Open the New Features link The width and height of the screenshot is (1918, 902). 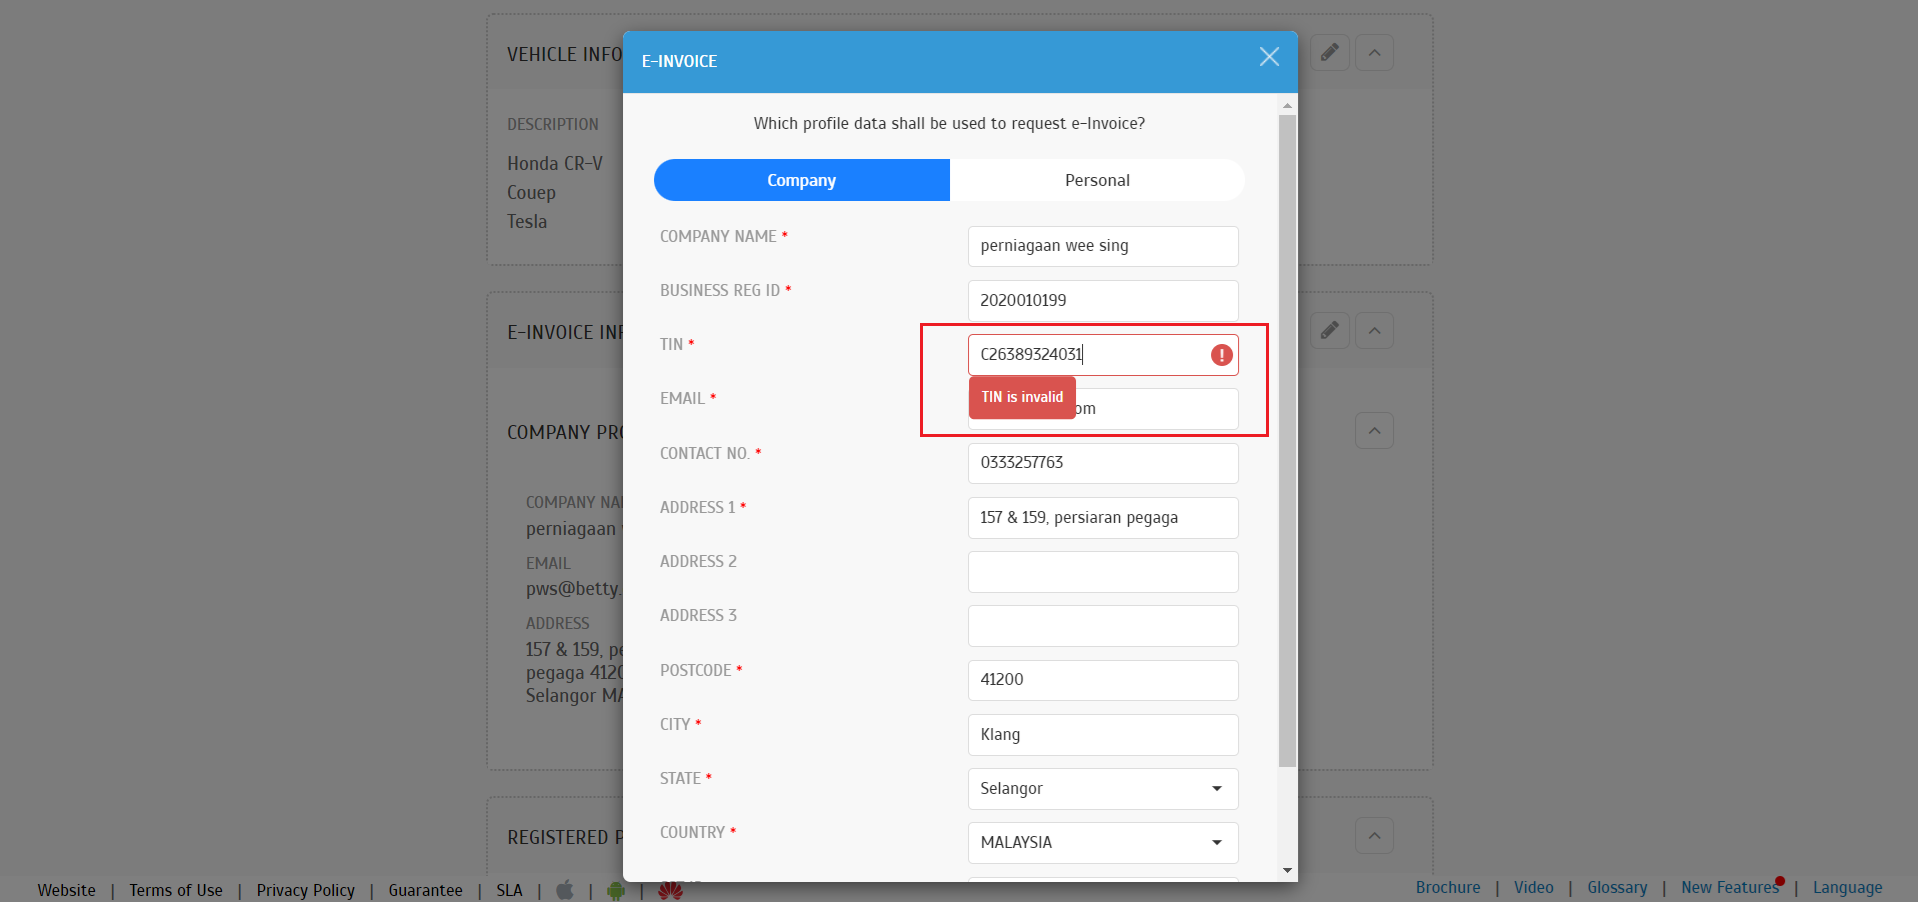coord(1729,887)
